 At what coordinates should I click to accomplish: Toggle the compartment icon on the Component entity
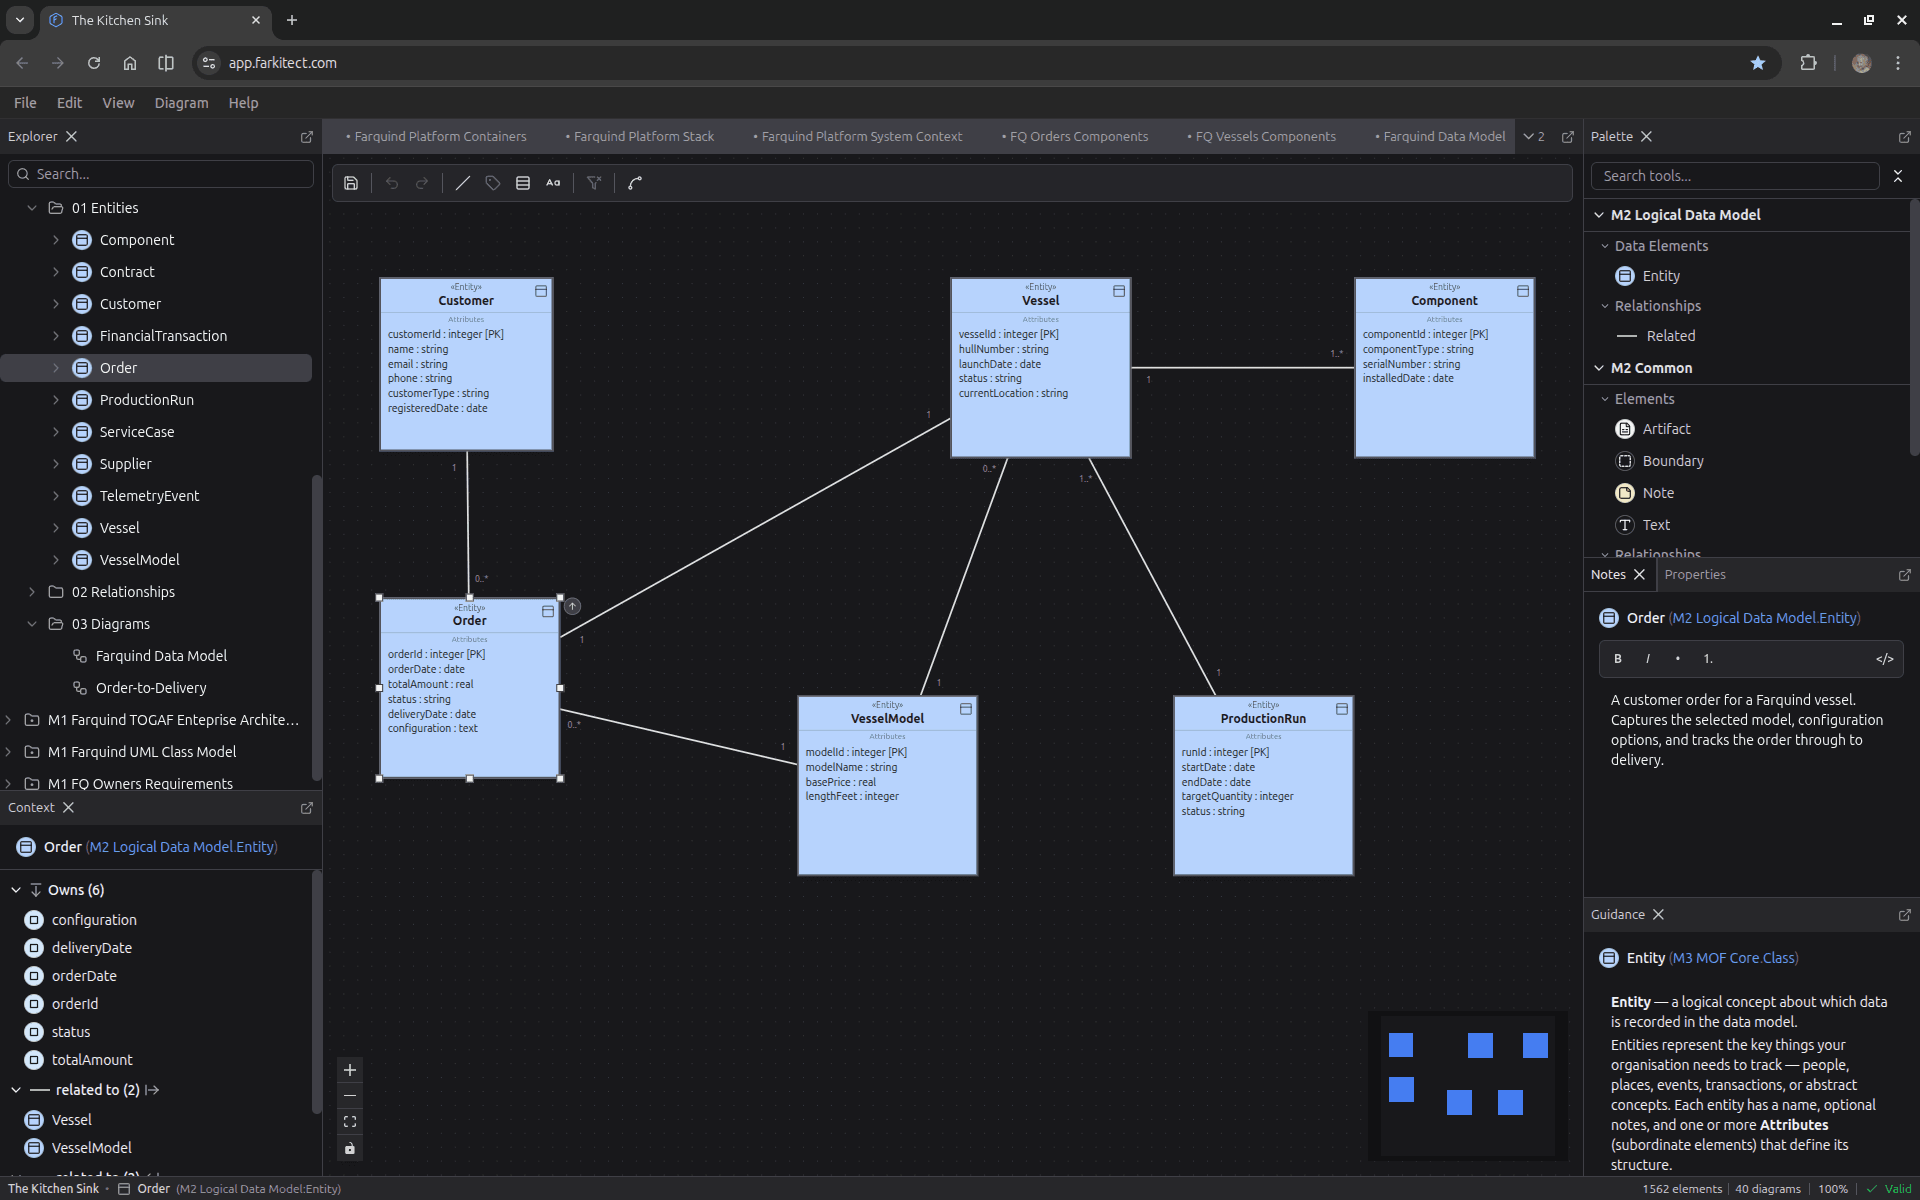(1523, 291)
